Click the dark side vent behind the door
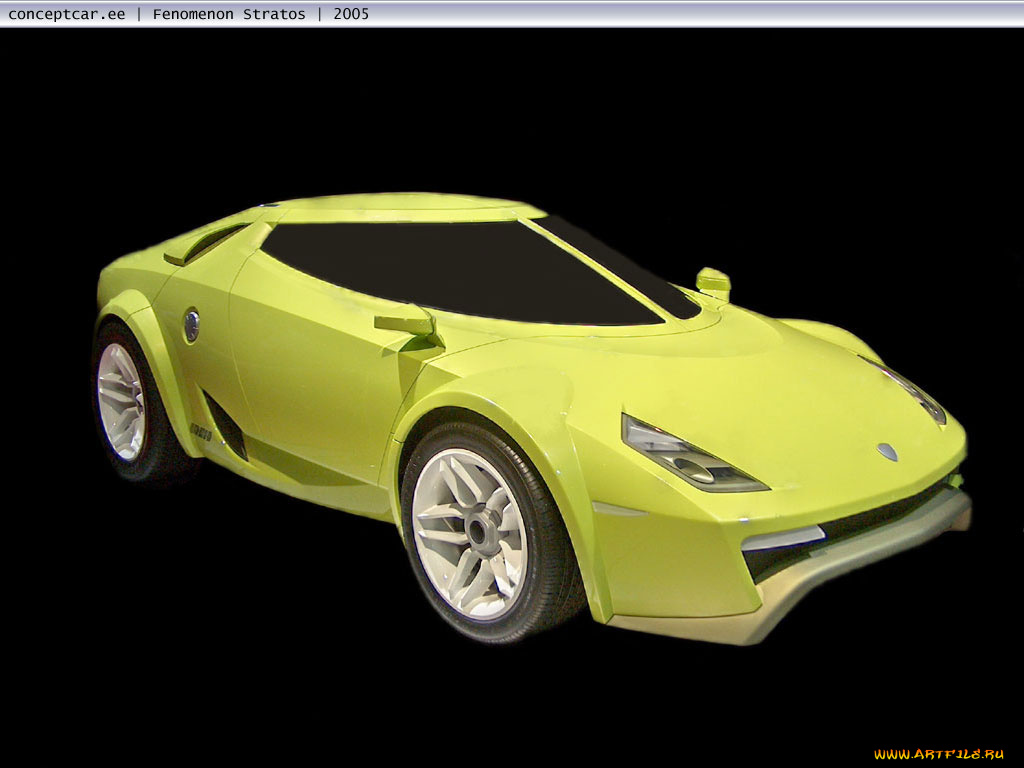The width and height of the screenshot is (1024, 768). [226, 425]
